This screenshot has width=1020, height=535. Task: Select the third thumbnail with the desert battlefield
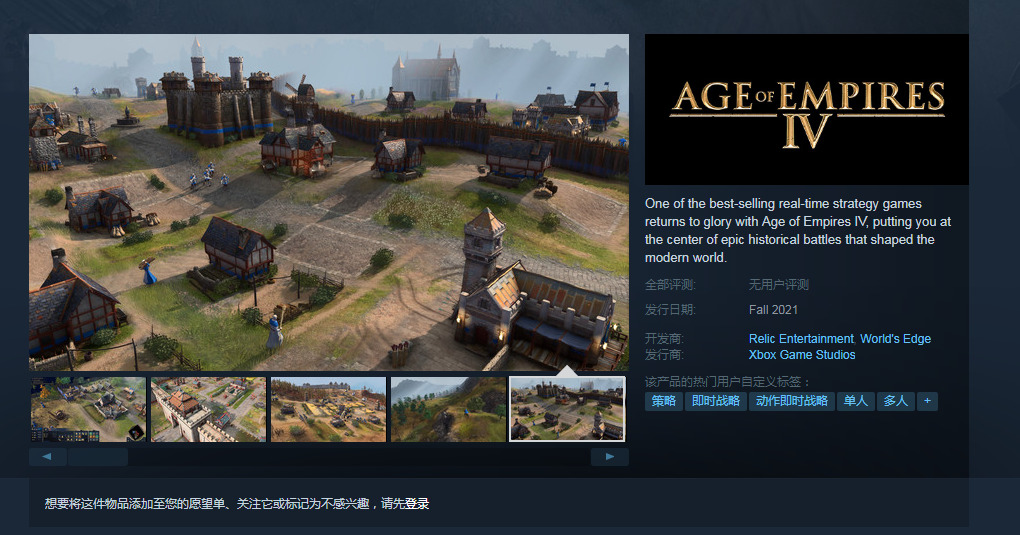click(x=329, y=409)
